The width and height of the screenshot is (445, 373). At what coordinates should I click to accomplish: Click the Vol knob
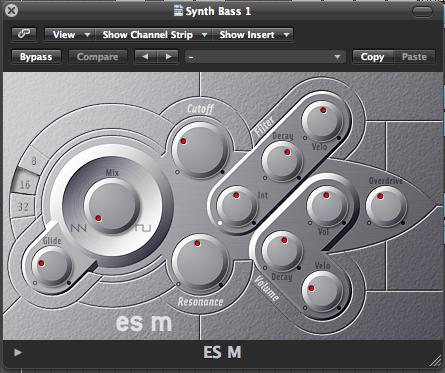click(x=327, y=206)
